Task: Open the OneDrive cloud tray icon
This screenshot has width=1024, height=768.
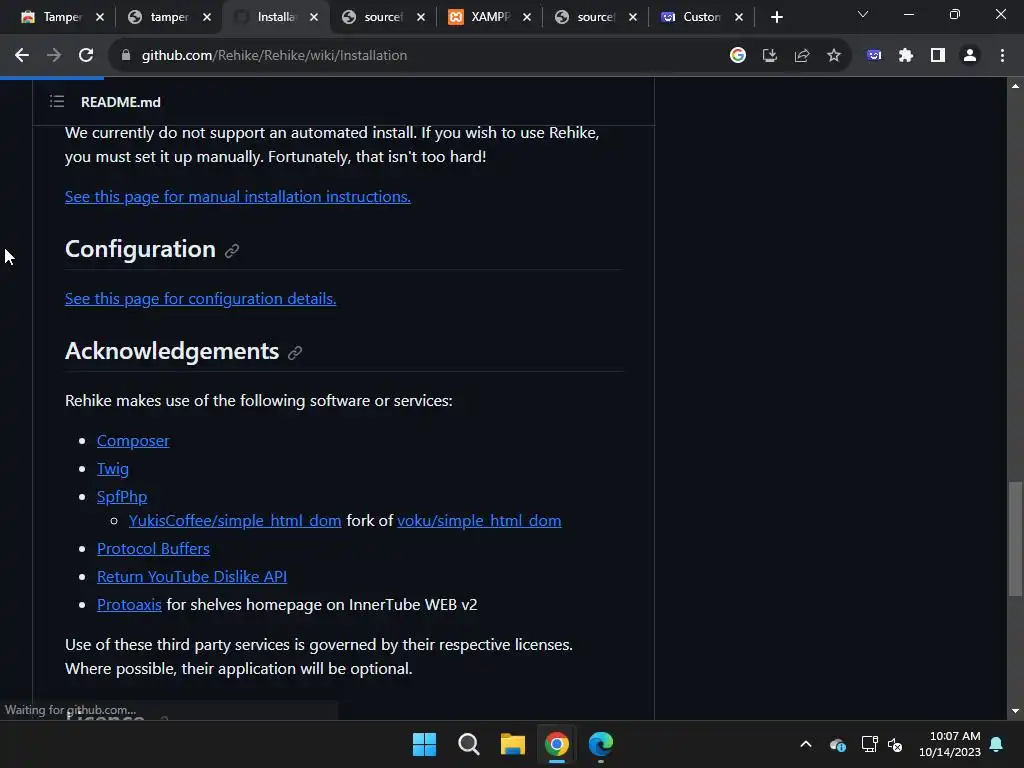Action: click(838, 744)
